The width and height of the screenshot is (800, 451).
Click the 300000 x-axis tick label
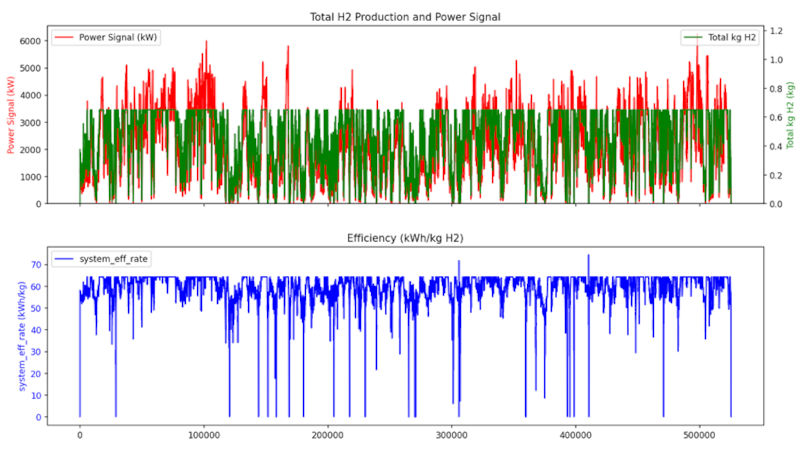pos(452,437)
